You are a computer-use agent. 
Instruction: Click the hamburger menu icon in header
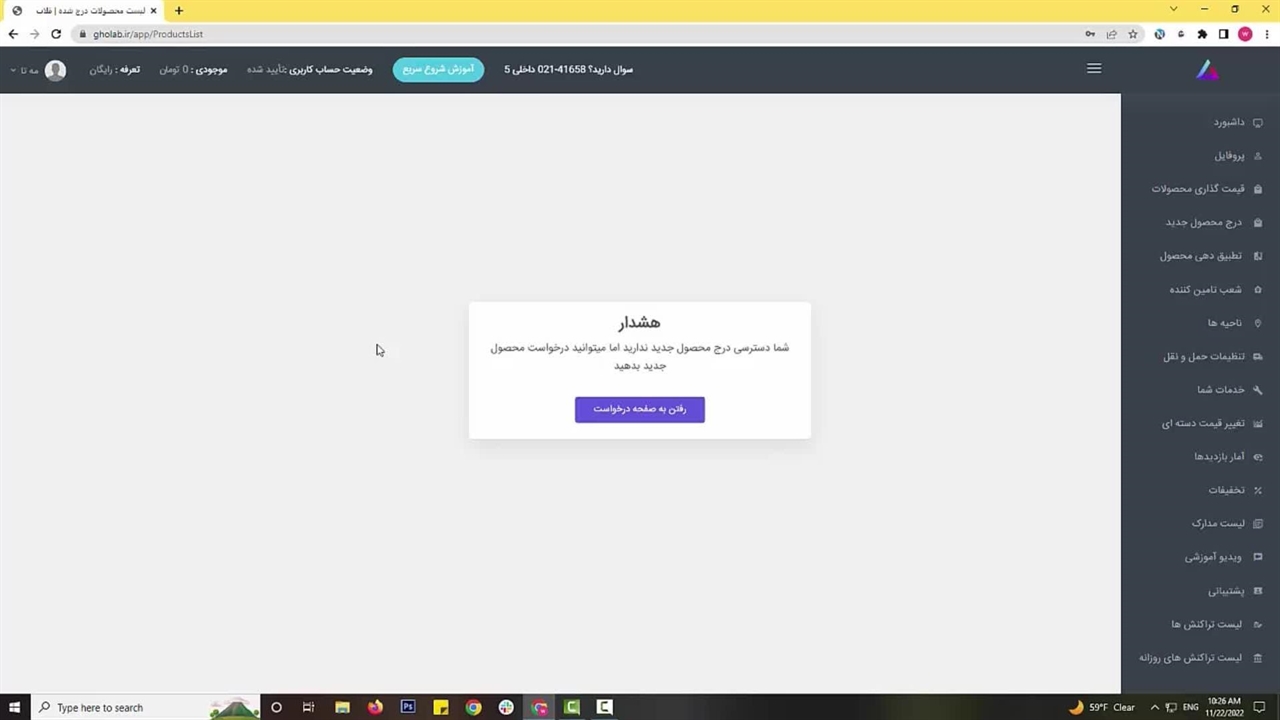(x=1094, y=69)
